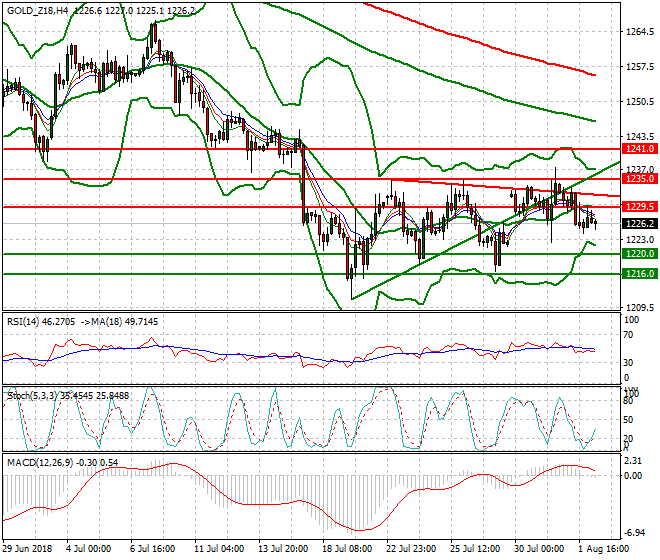Click the Stochastic scale value 50
This screenshot has width=660, height=560.
(628, 420)
